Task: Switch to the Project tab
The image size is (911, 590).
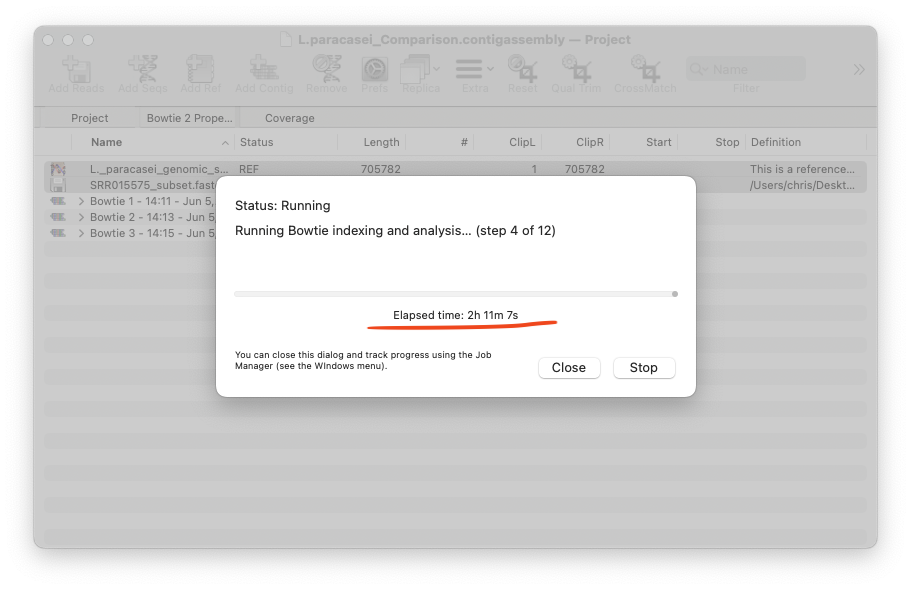Action: [90, 118]
